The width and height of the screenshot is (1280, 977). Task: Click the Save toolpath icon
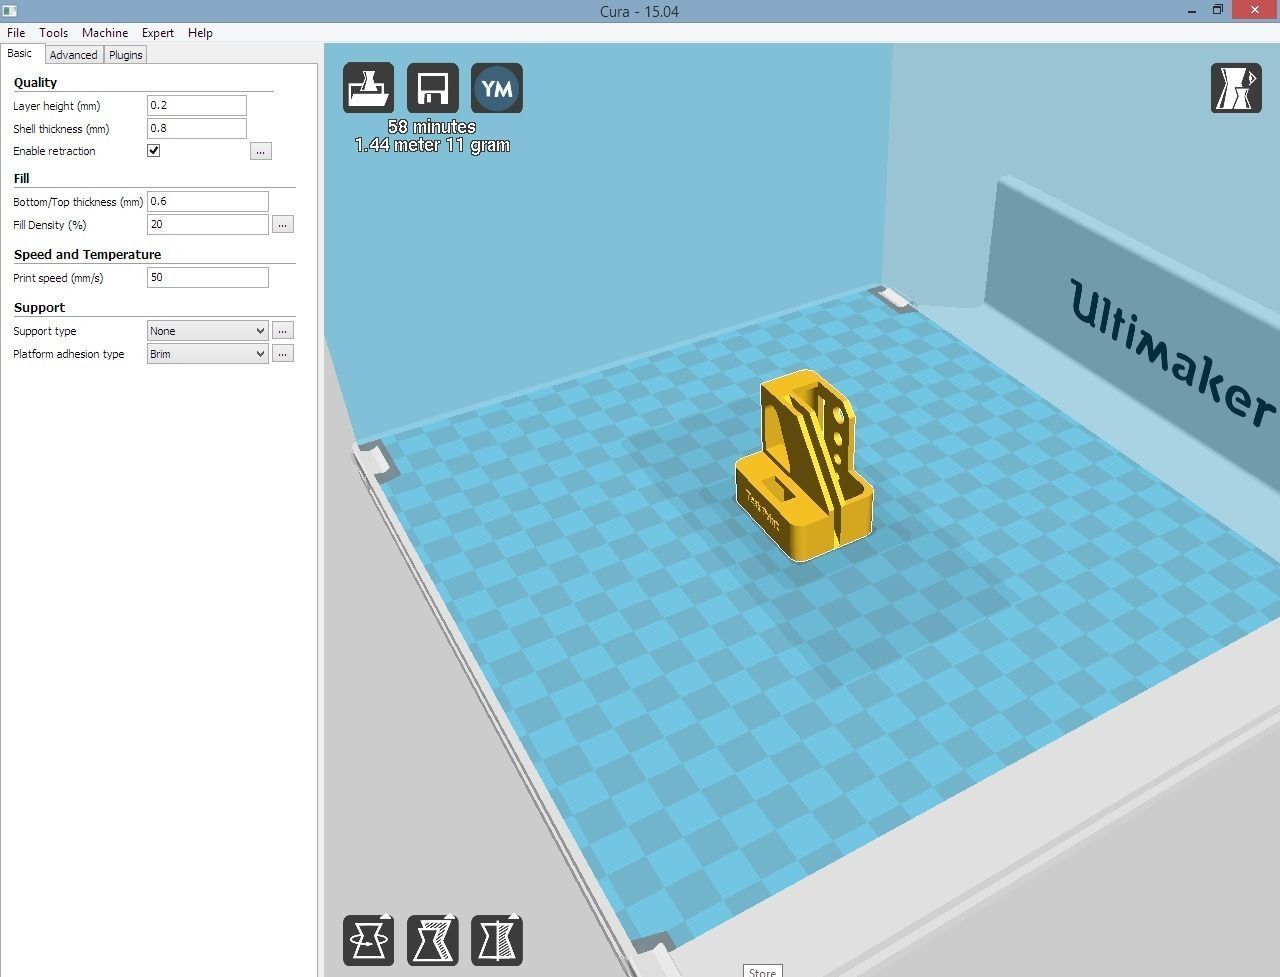coord(432,88)
